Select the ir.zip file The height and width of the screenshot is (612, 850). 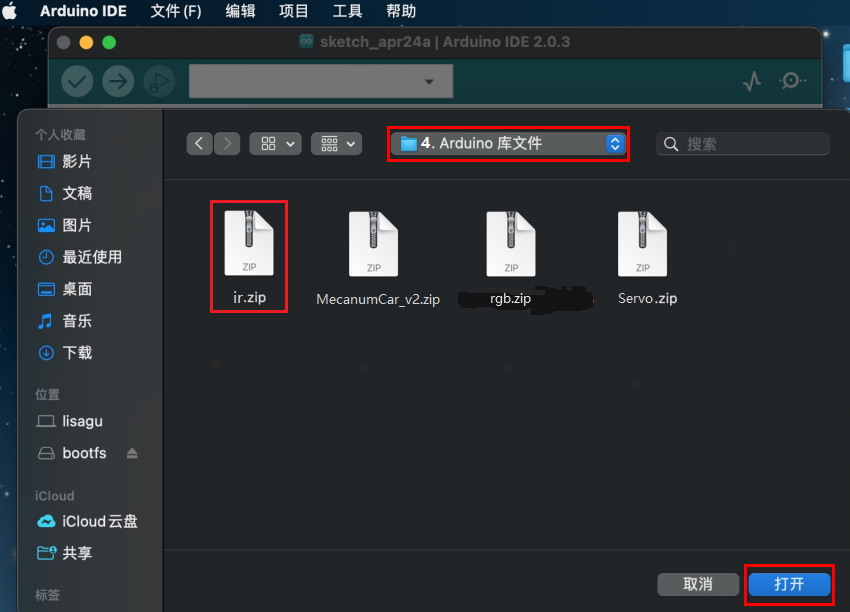coord(249,257)
